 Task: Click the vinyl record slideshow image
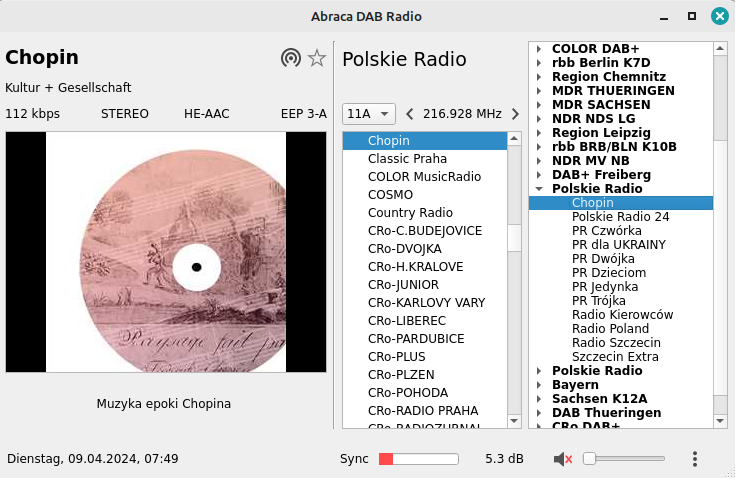click(166, 252)
